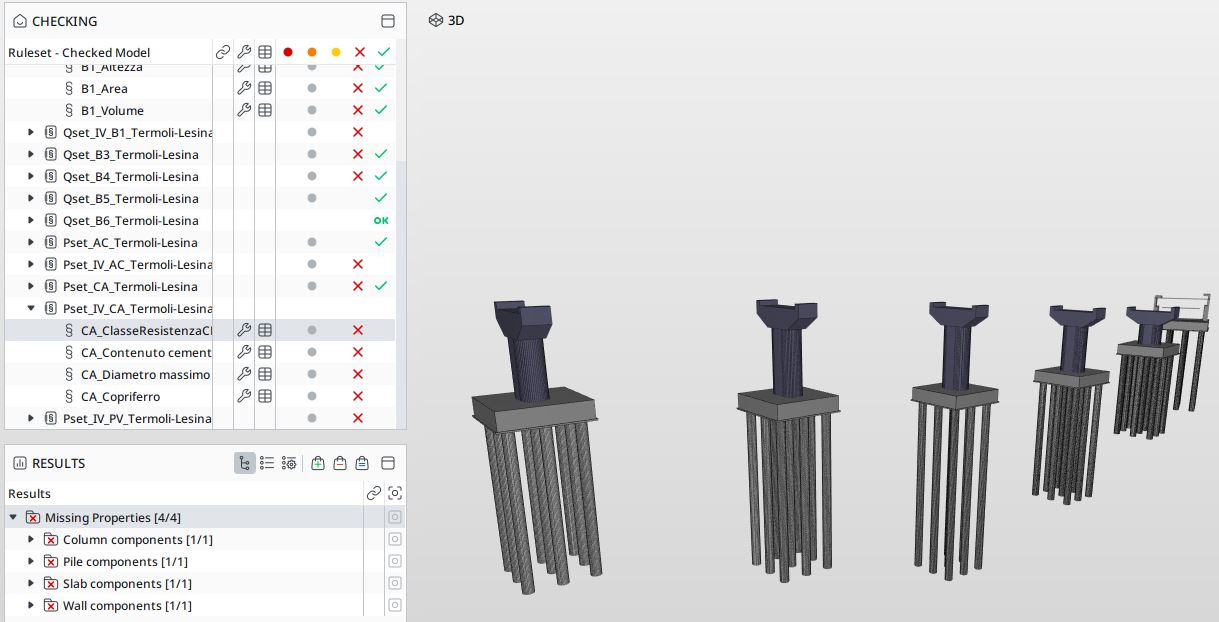The image size is (1219, 622).
Task: Expand the Qset_B3_Termoli-Lesina ruleset
Action: [x=31, y=155]
